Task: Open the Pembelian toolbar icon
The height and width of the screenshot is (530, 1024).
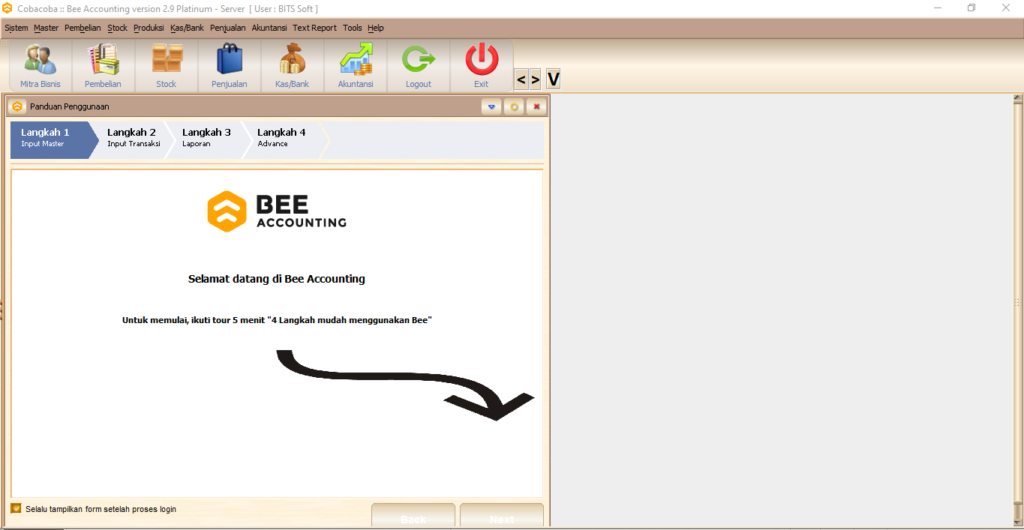Action: 103,65
